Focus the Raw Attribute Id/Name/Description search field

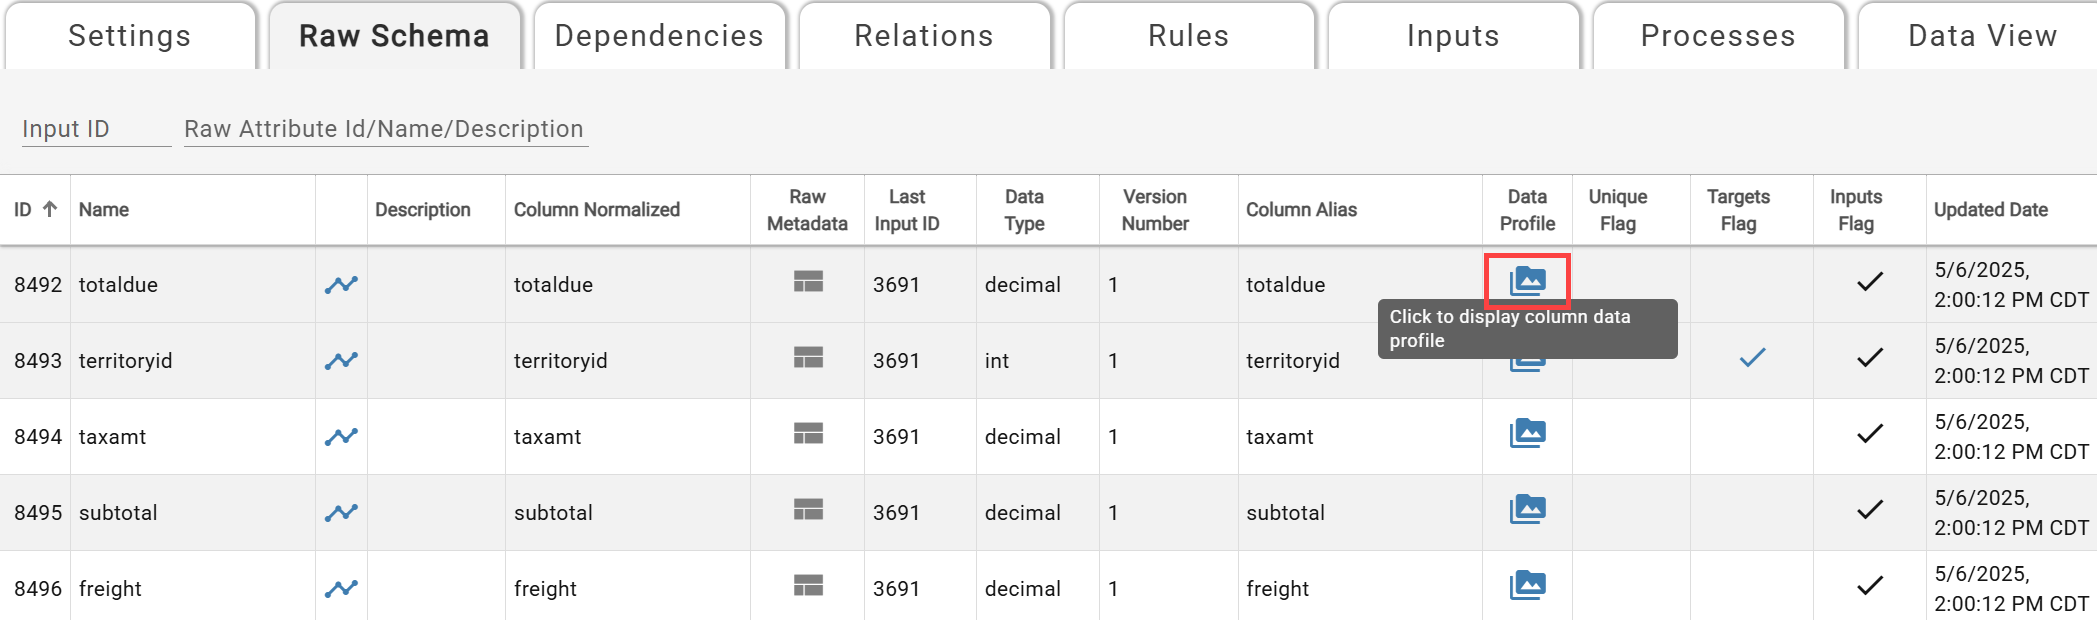pos(386,129)
